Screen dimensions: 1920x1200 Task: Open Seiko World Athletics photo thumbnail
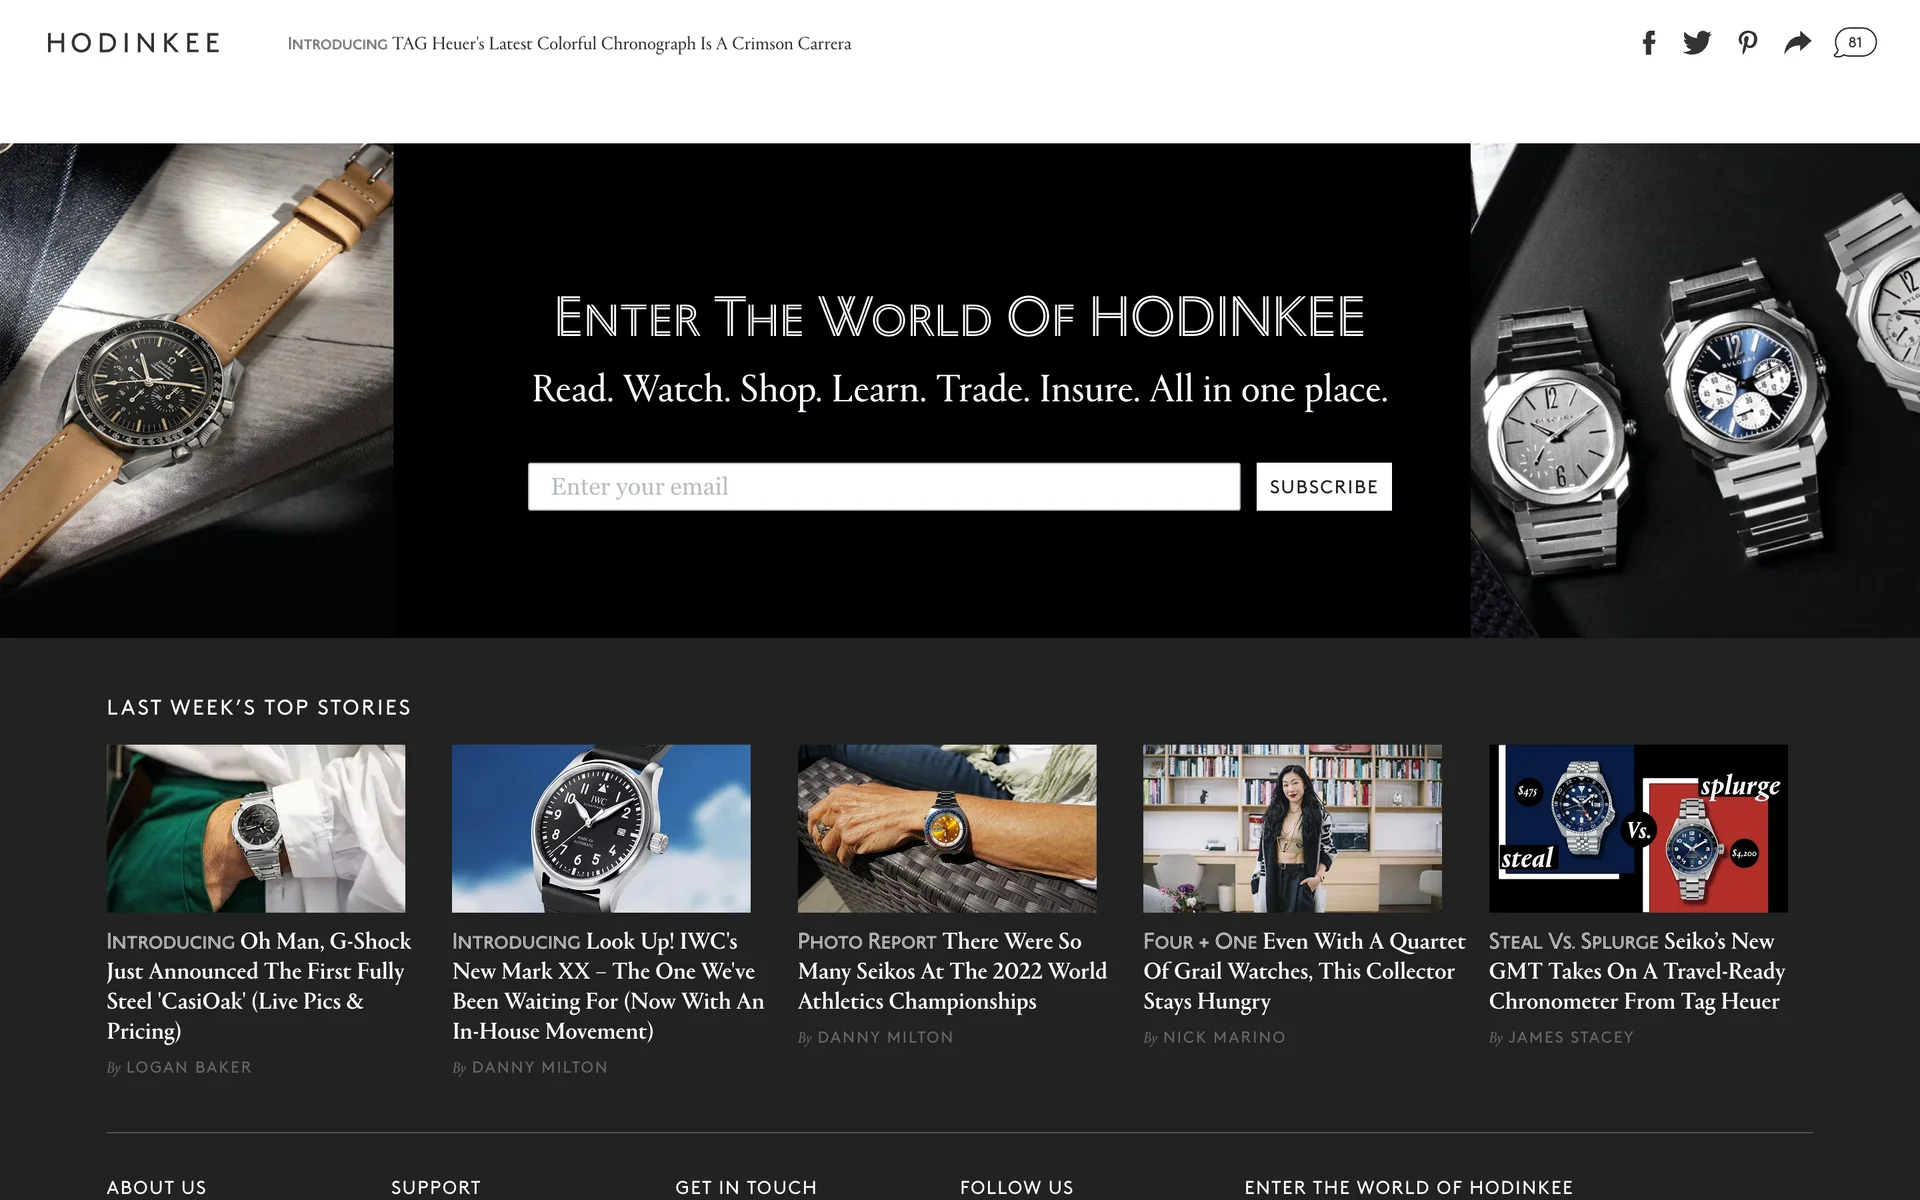click(x=947, y=828)
